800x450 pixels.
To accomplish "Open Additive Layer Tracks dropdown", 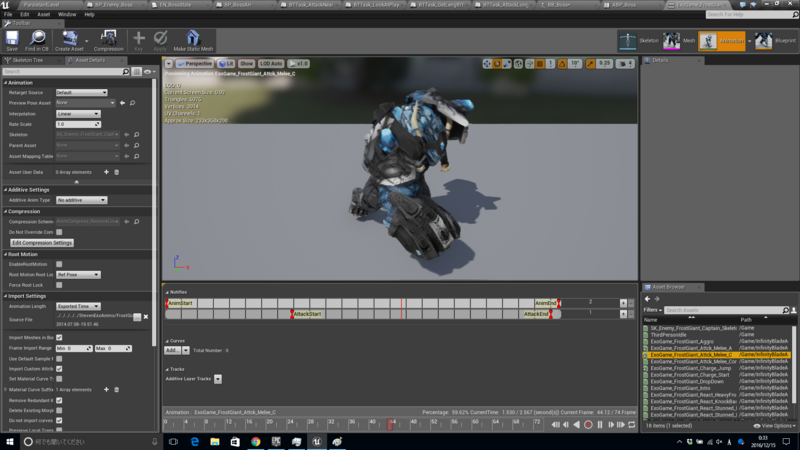I will (218, 379).
